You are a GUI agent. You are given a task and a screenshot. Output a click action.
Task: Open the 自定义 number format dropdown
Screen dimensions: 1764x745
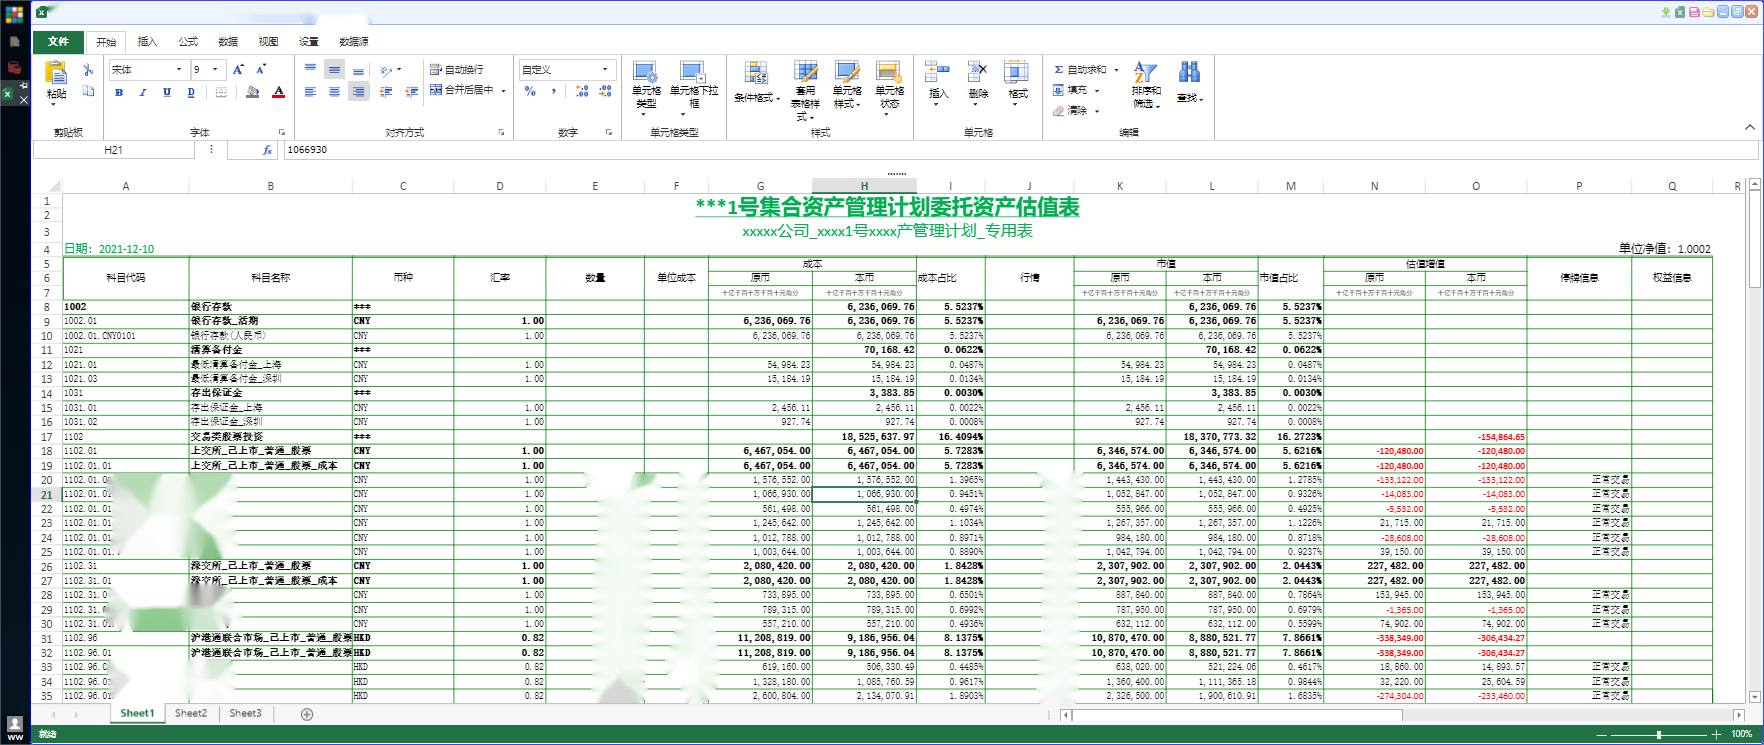click(605, 69)
